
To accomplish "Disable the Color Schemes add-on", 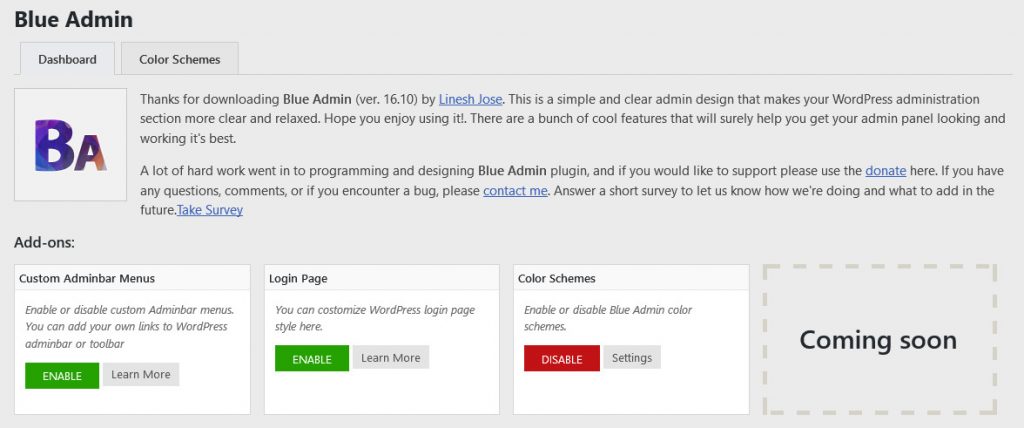I will 561,359.
